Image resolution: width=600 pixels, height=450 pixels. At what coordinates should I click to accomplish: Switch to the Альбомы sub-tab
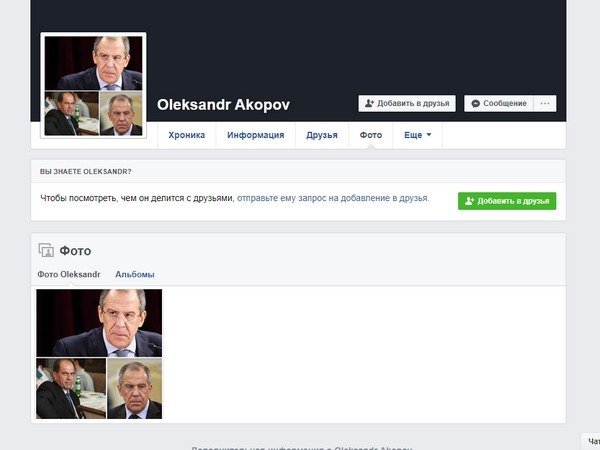pyautogui.click(x=135, y=274)
